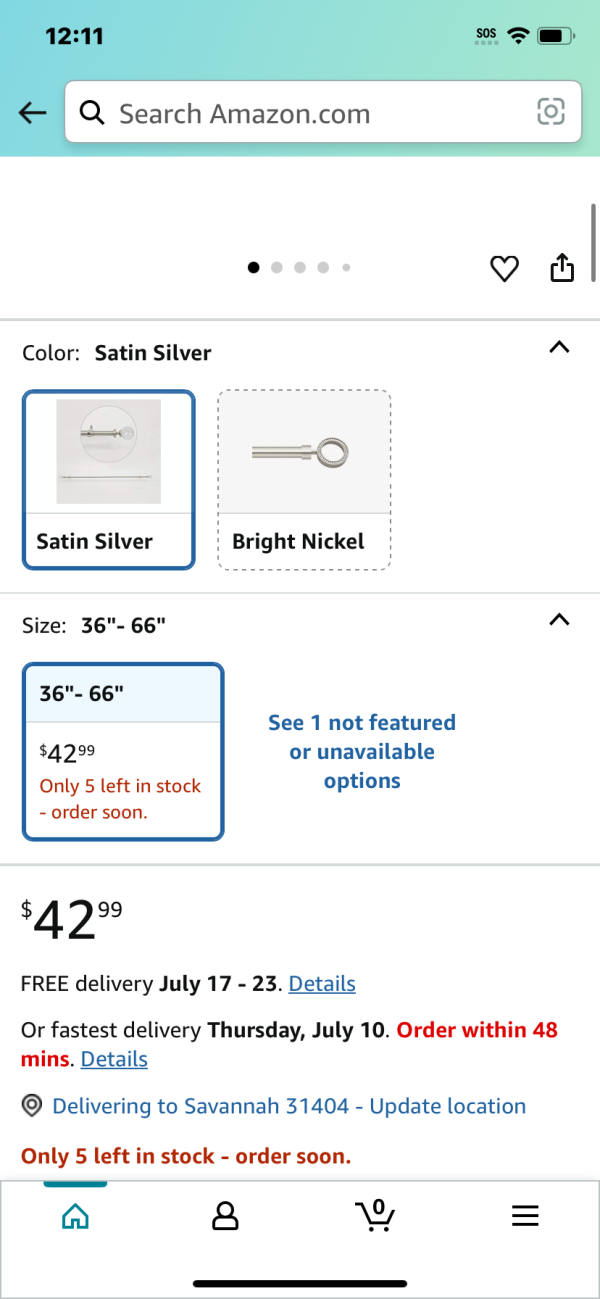Tap the back arrow icon
The height and width of the screenshot is (1299, 600).
pyautogui.click(x=33, y=113)
